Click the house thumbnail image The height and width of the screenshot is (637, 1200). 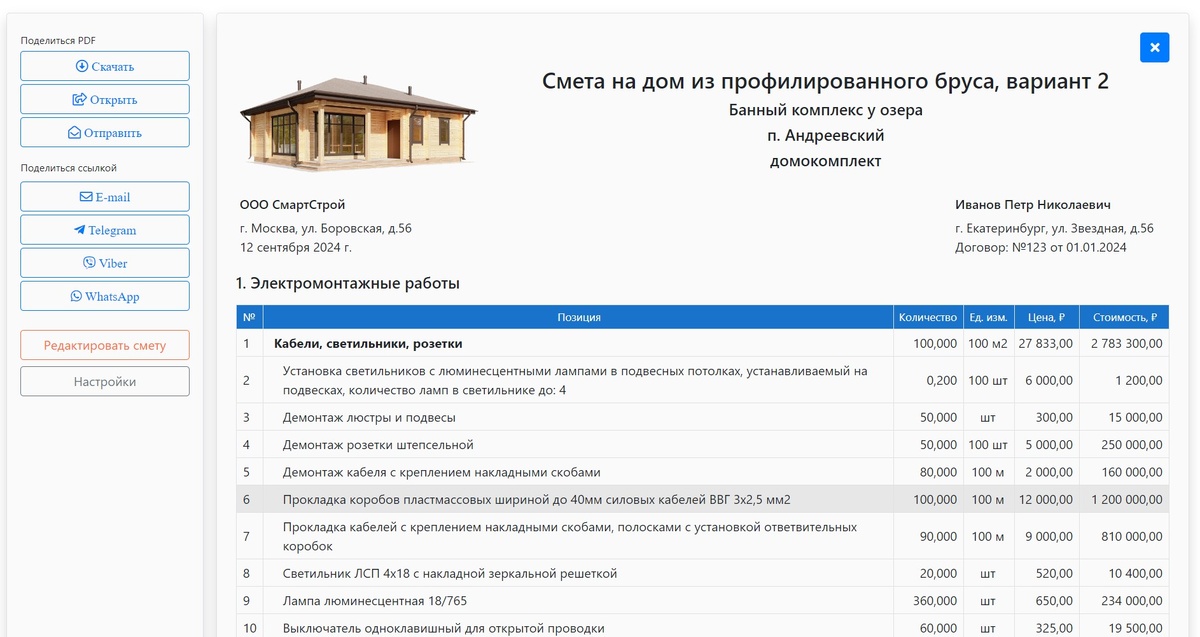pos(358,123)
